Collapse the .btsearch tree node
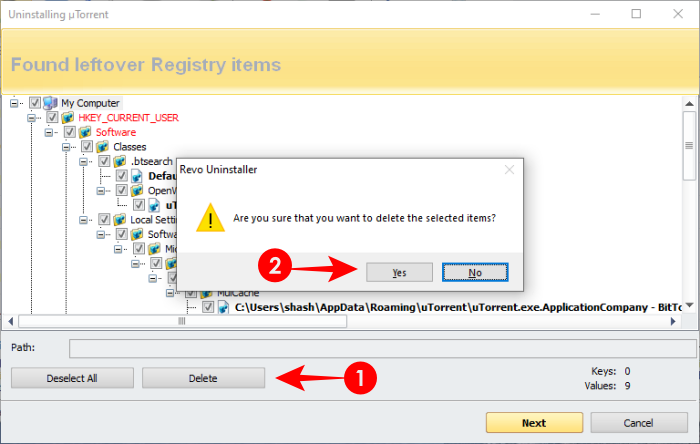 tap(83, 162)
